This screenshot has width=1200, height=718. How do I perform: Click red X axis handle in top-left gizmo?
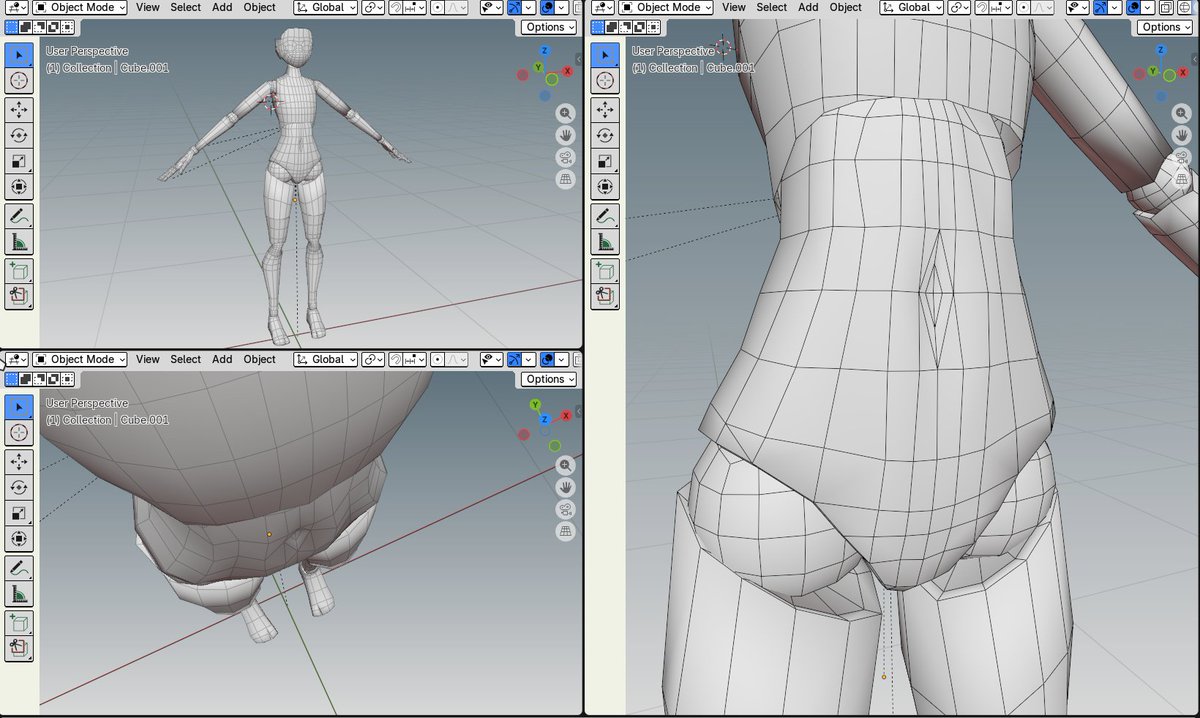(568, 72)
